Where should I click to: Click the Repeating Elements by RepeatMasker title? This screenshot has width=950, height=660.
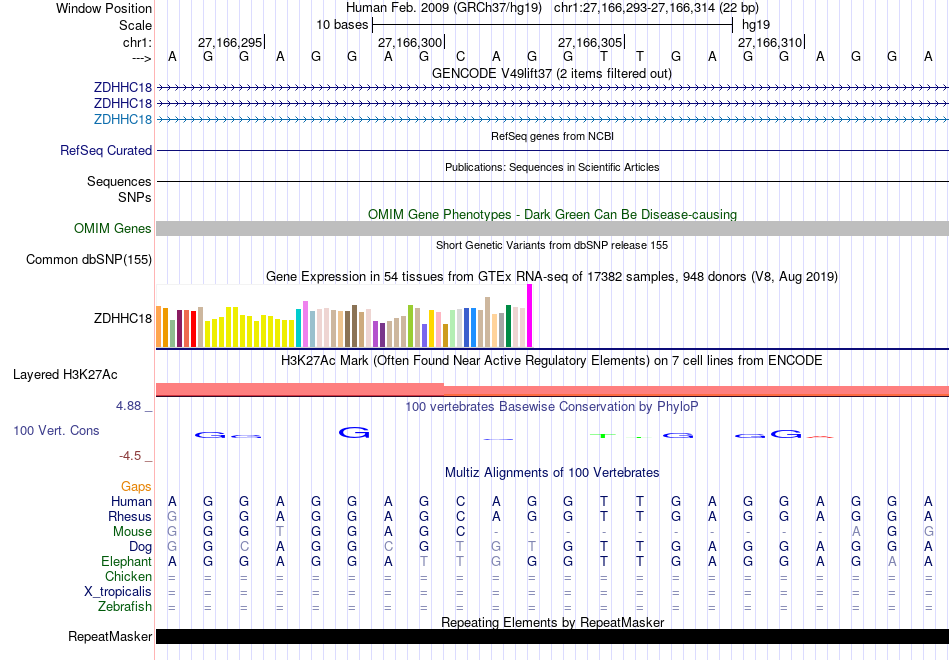[552, 622]
